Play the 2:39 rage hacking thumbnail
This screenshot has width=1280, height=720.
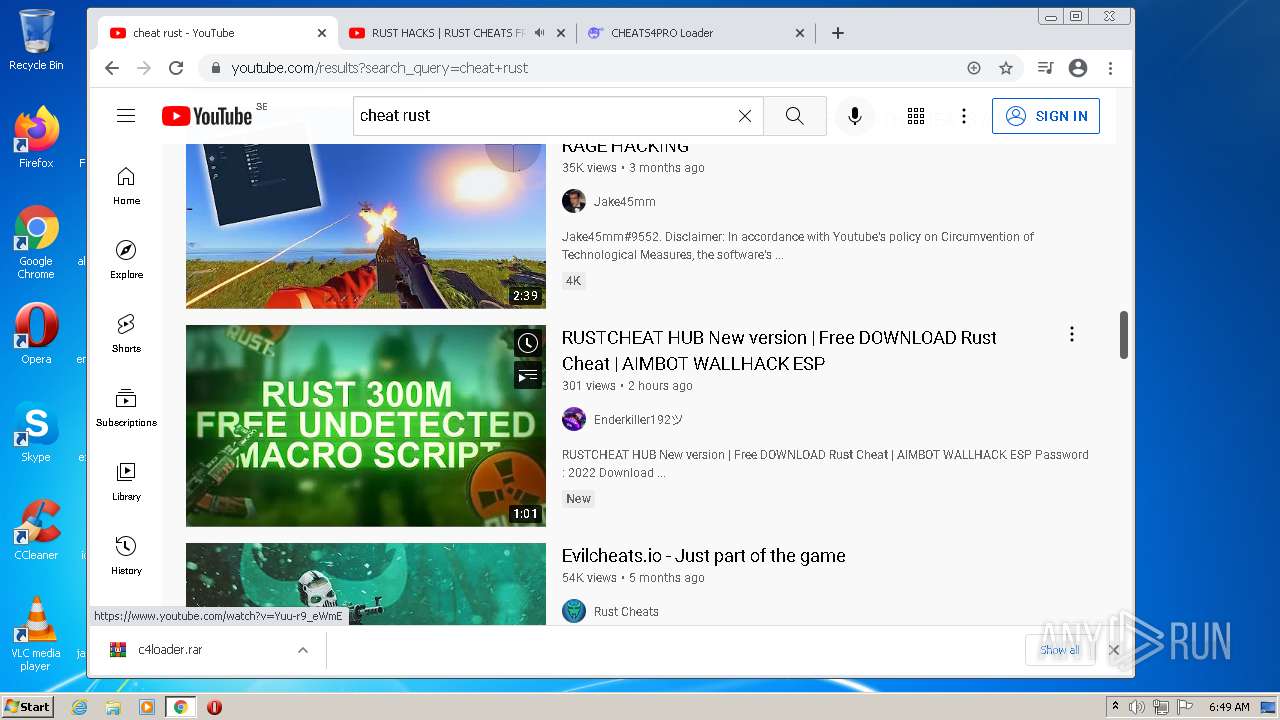(366, 226)
